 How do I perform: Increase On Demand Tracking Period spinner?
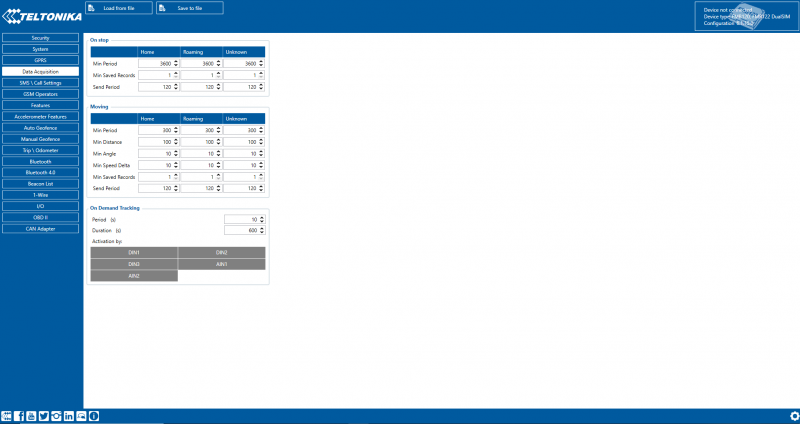coord(263,217)
